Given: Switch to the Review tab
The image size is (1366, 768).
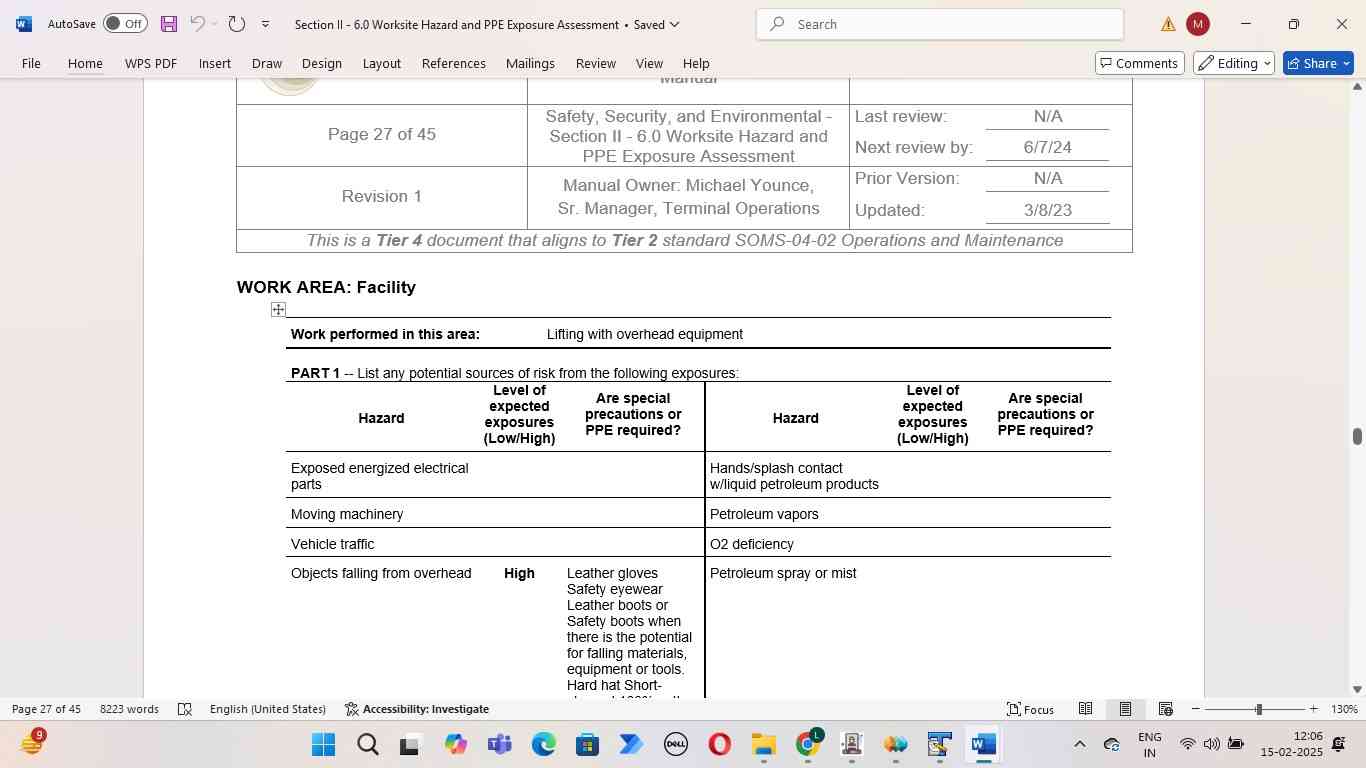Looking at the screenshot, I should [x=596, y=63].
